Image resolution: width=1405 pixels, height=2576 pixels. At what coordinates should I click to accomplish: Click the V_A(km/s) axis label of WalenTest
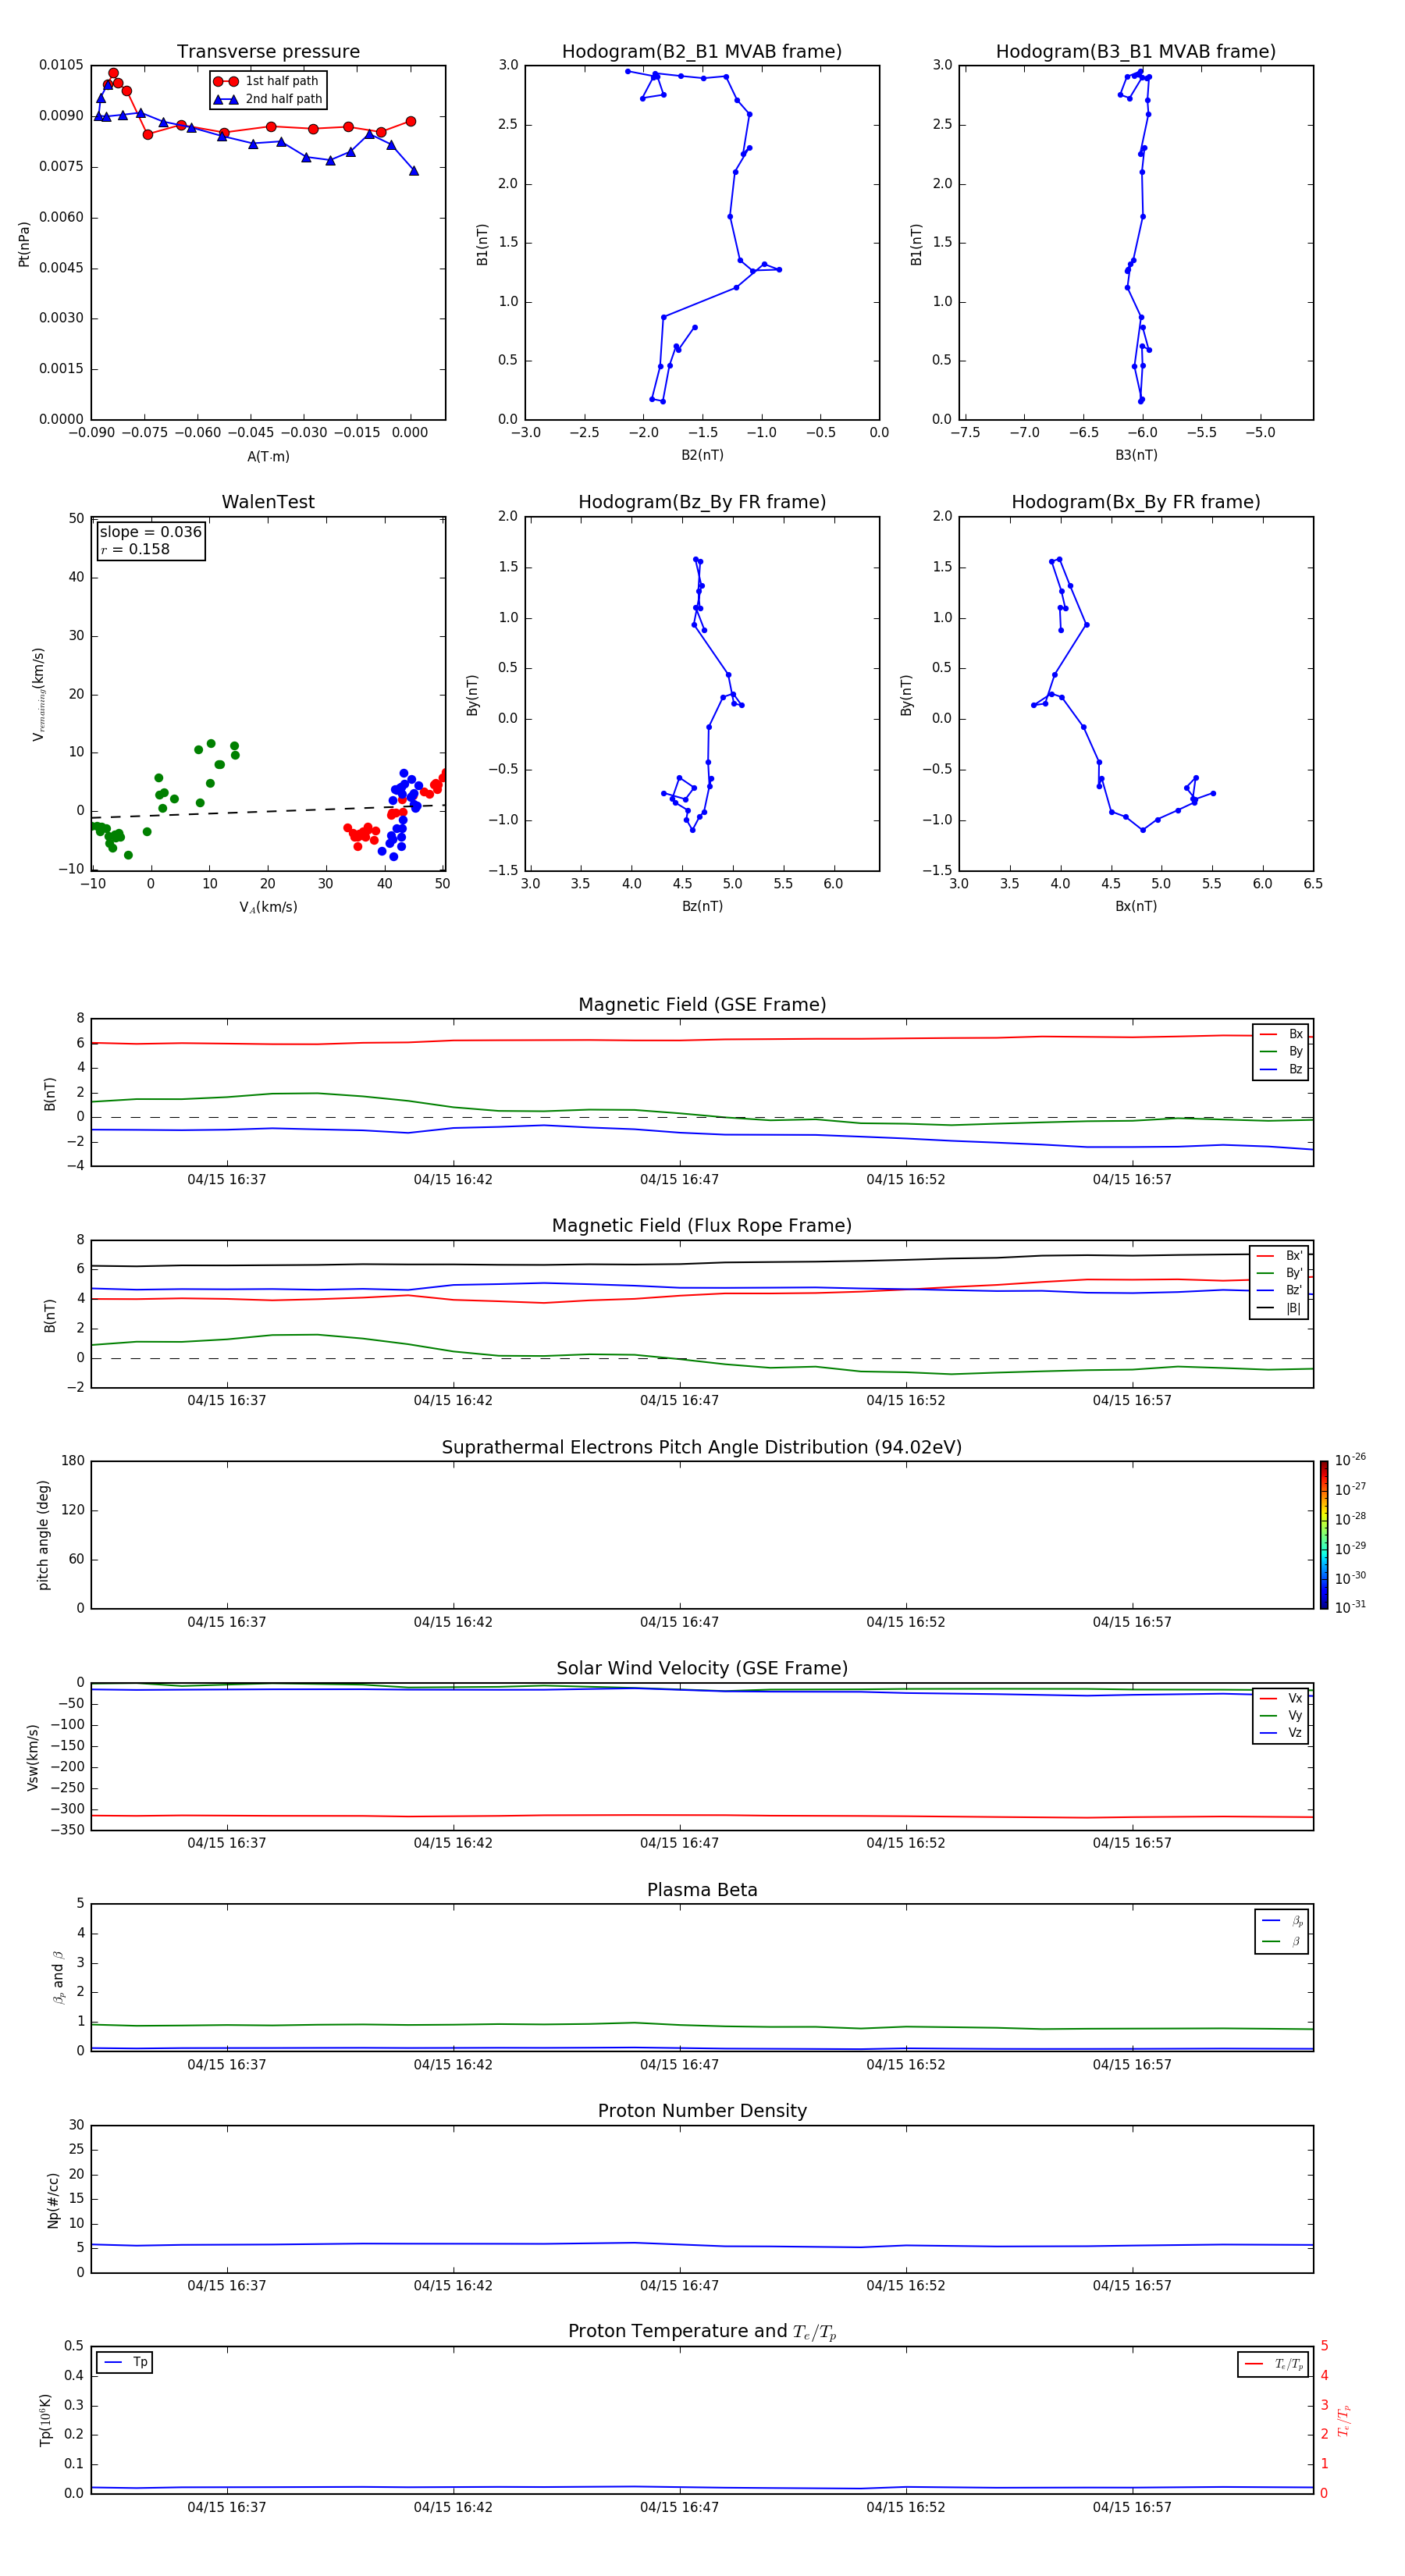click(x=268, y=907)
